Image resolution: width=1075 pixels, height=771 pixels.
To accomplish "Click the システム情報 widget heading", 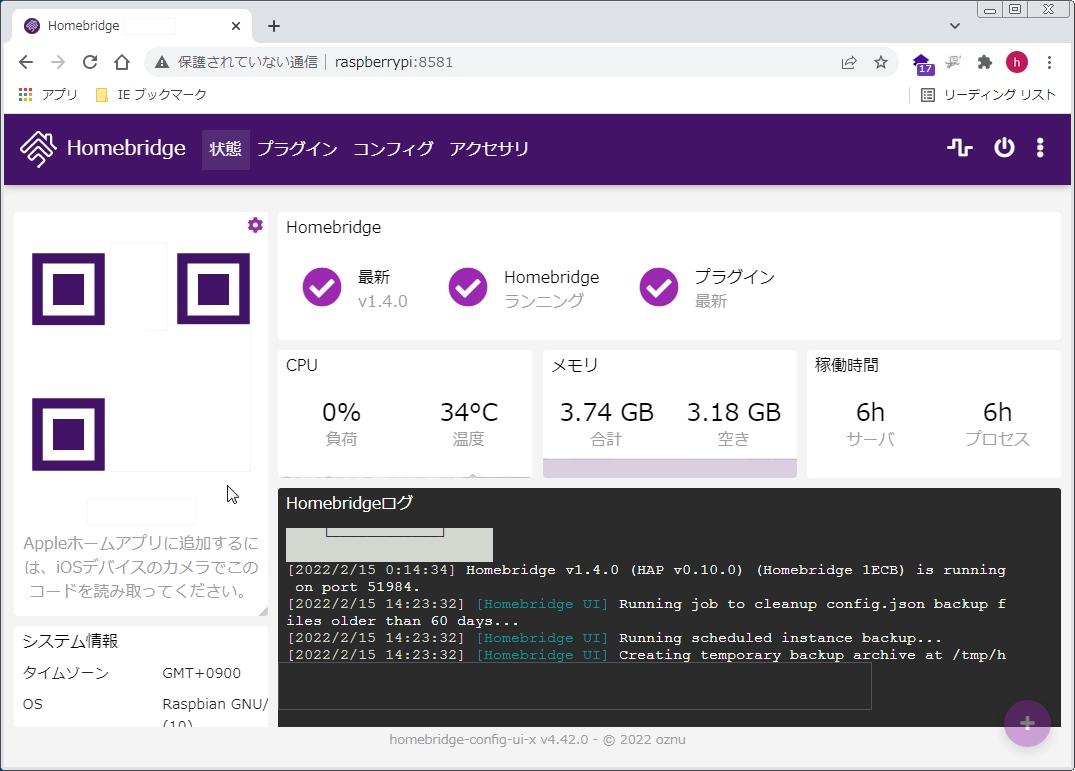I will [x=70, y=641].
